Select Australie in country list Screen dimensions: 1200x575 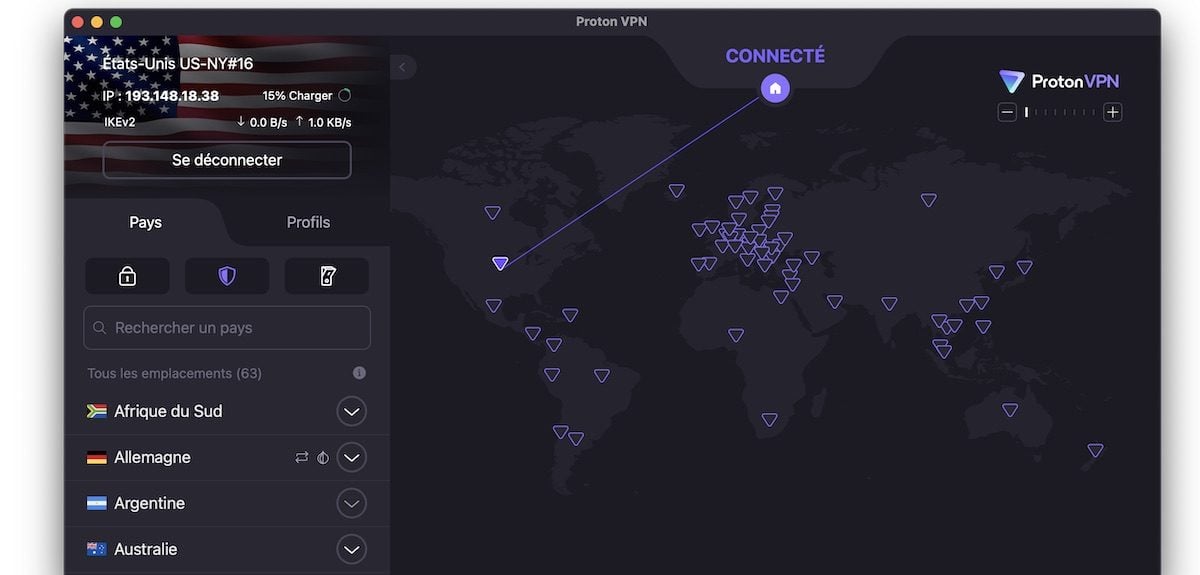227,549
